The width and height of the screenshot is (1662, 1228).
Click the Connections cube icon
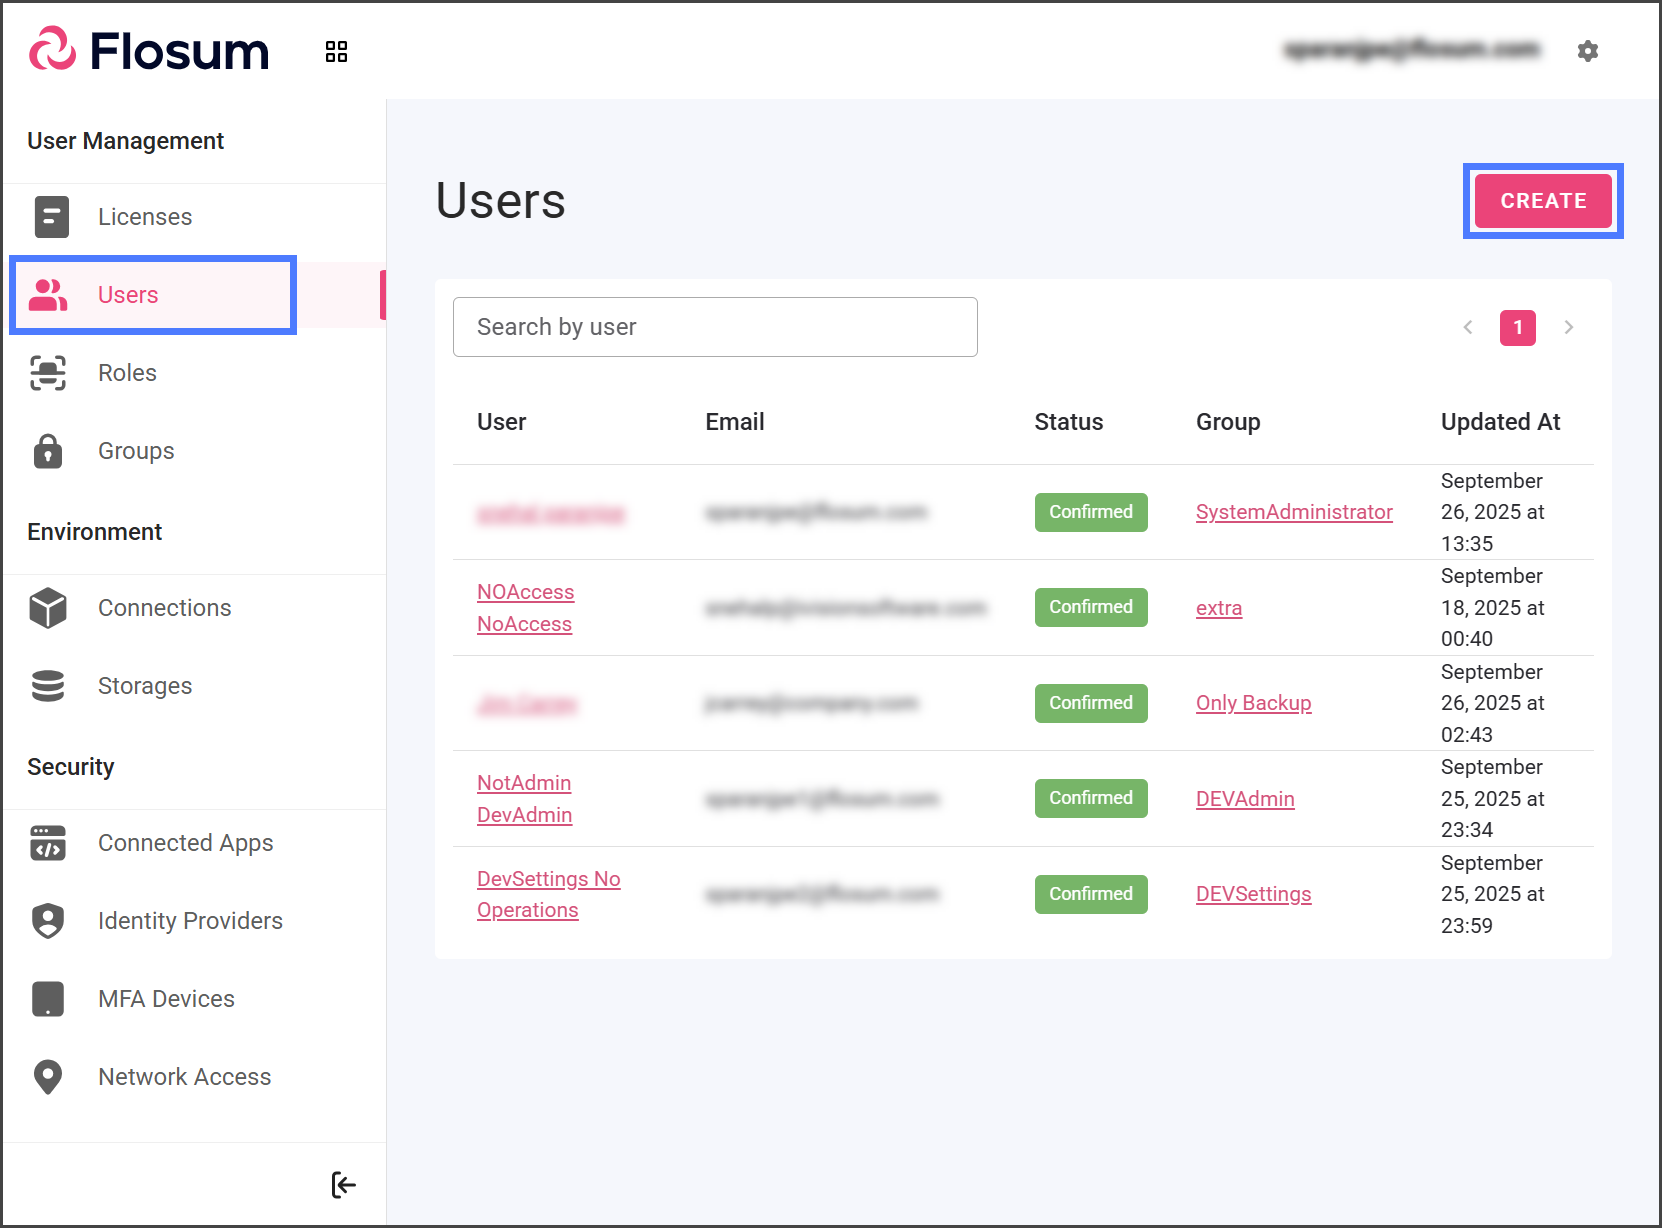click(x=48, y=608)
